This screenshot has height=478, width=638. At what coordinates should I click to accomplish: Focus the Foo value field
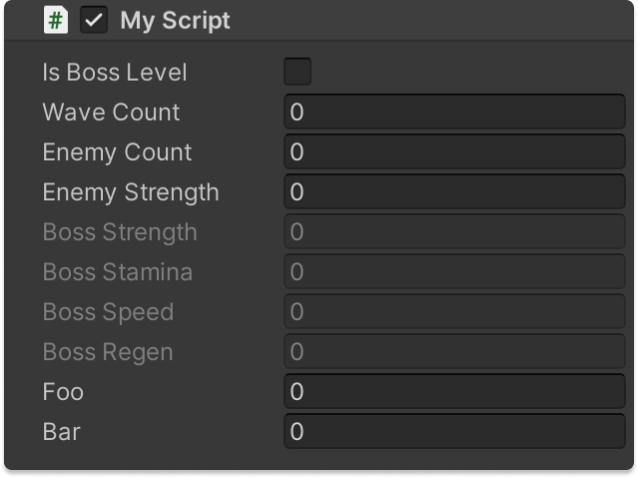(454, 392)
